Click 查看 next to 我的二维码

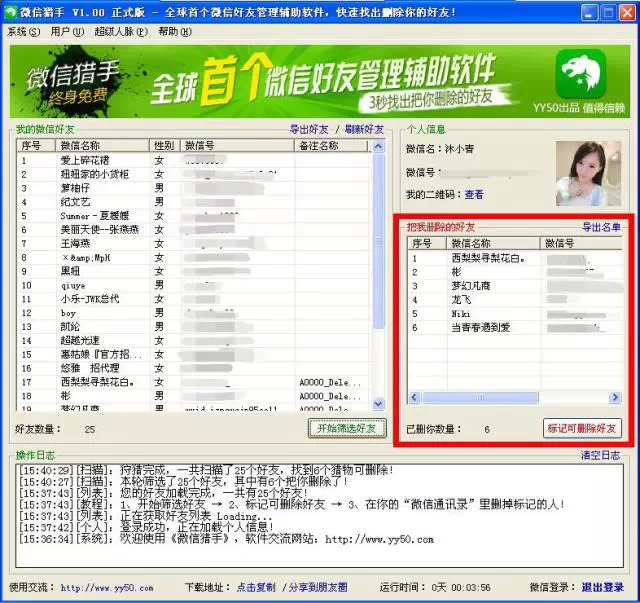473,194
